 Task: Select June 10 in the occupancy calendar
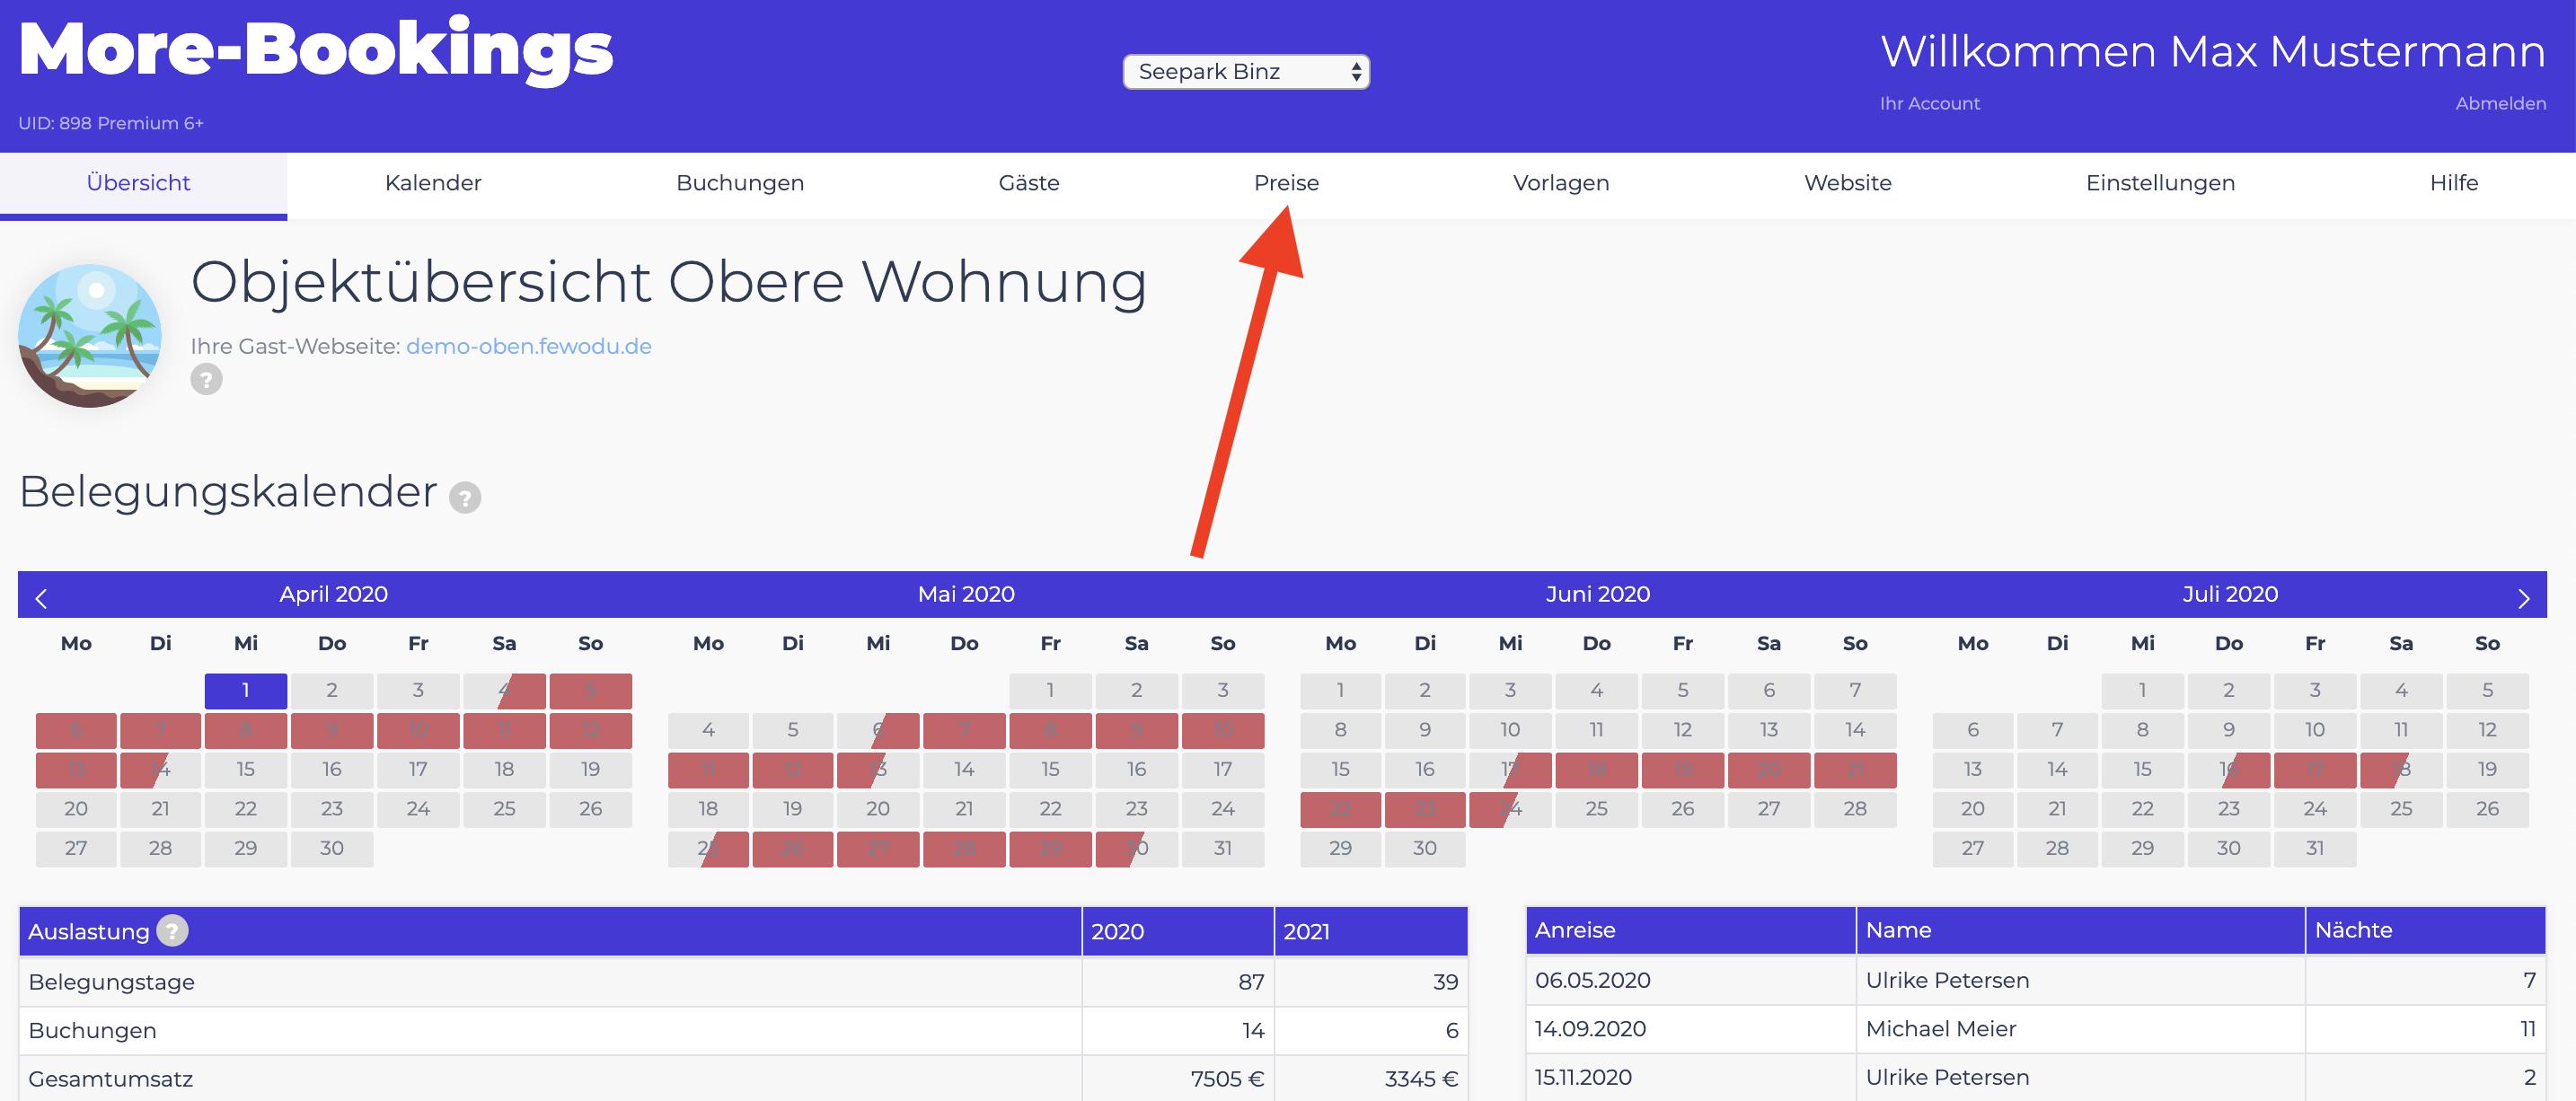click(x=1510, y=730)
